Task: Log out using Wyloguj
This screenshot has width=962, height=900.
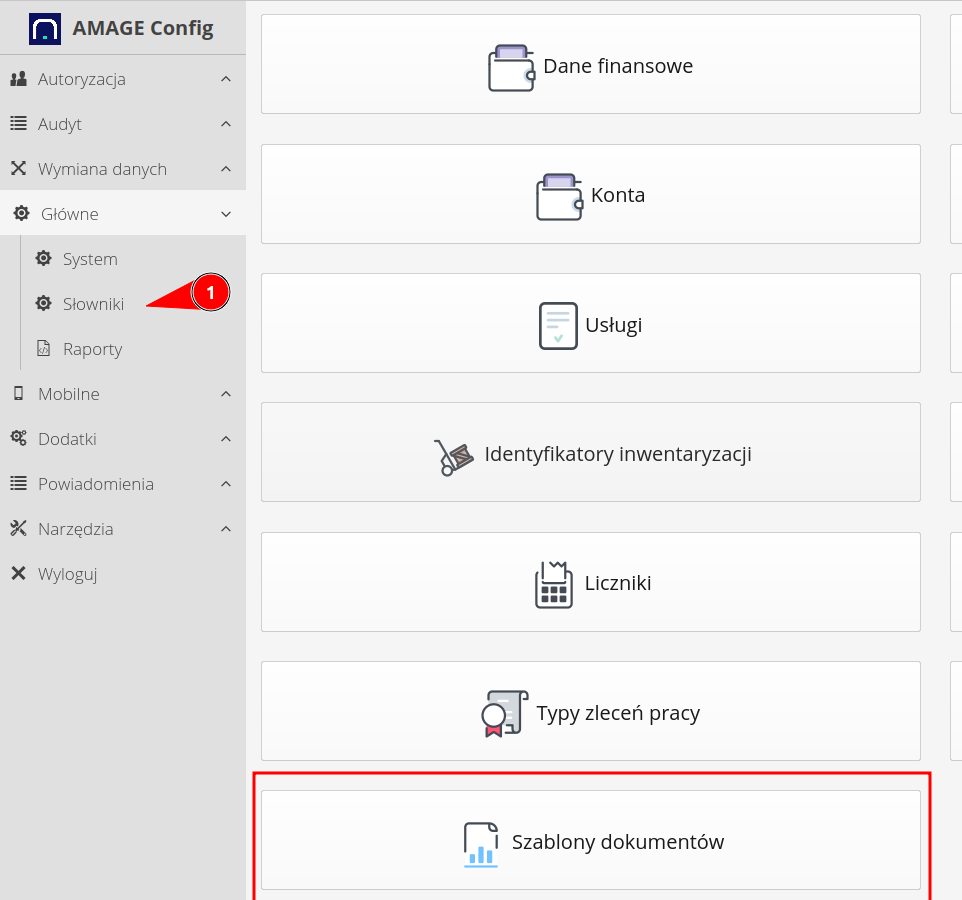Action: coord(67,574)
